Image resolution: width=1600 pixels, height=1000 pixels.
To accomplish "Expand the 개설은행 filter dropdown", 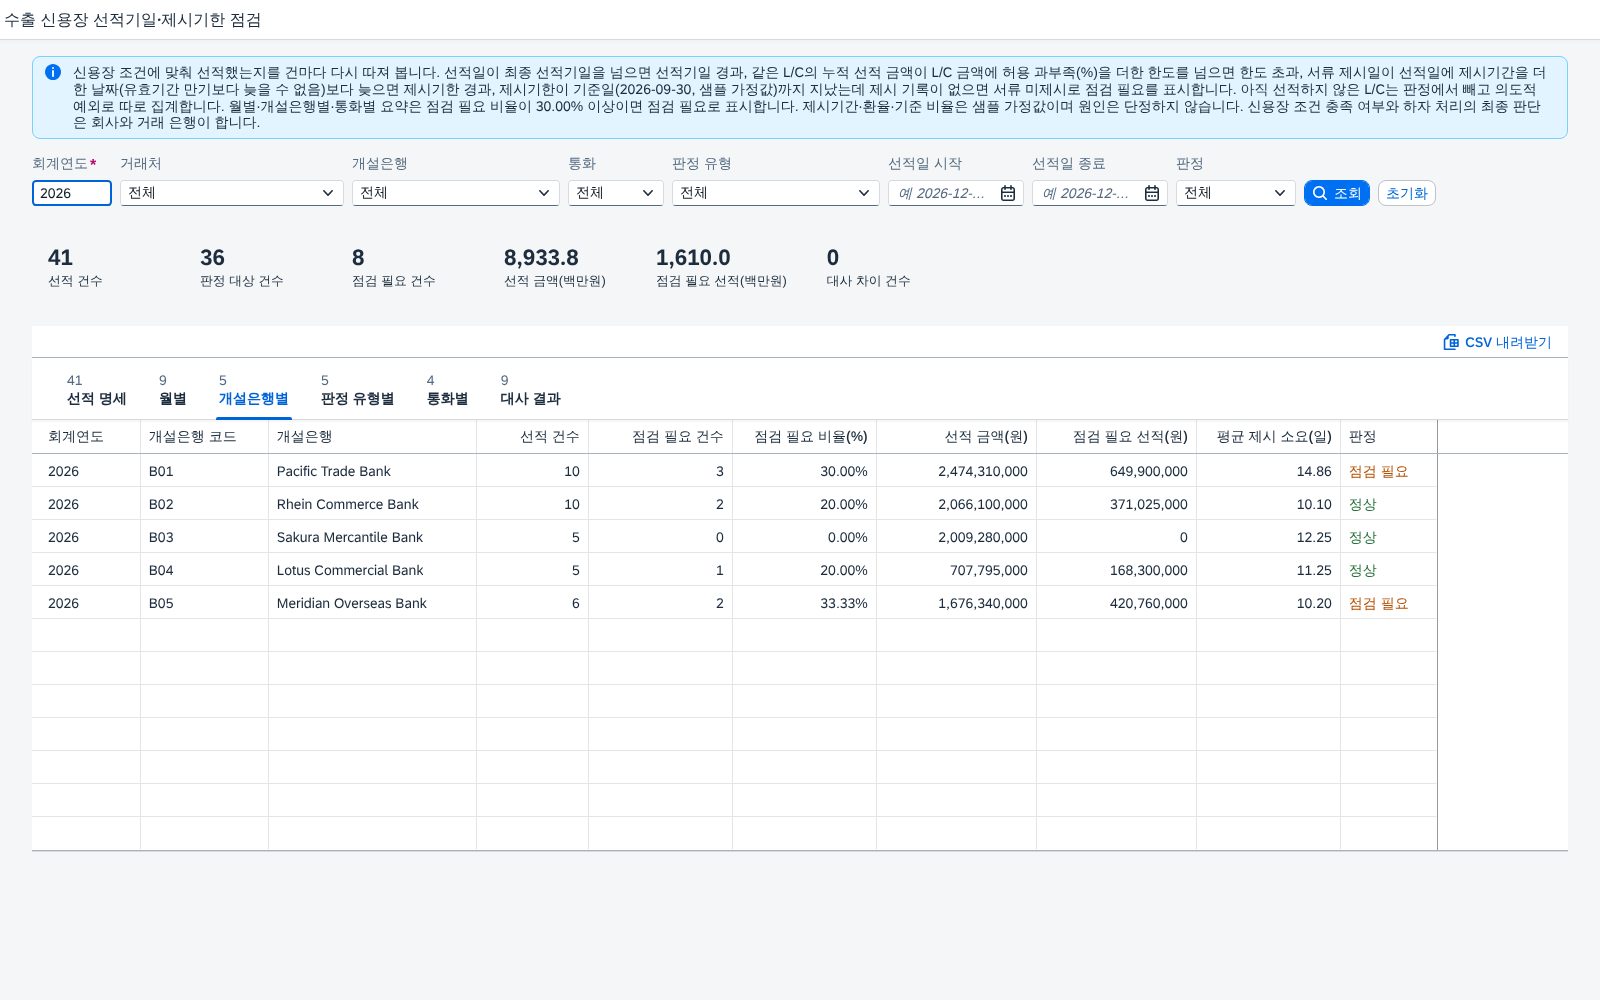I will (x=544, y=193).
